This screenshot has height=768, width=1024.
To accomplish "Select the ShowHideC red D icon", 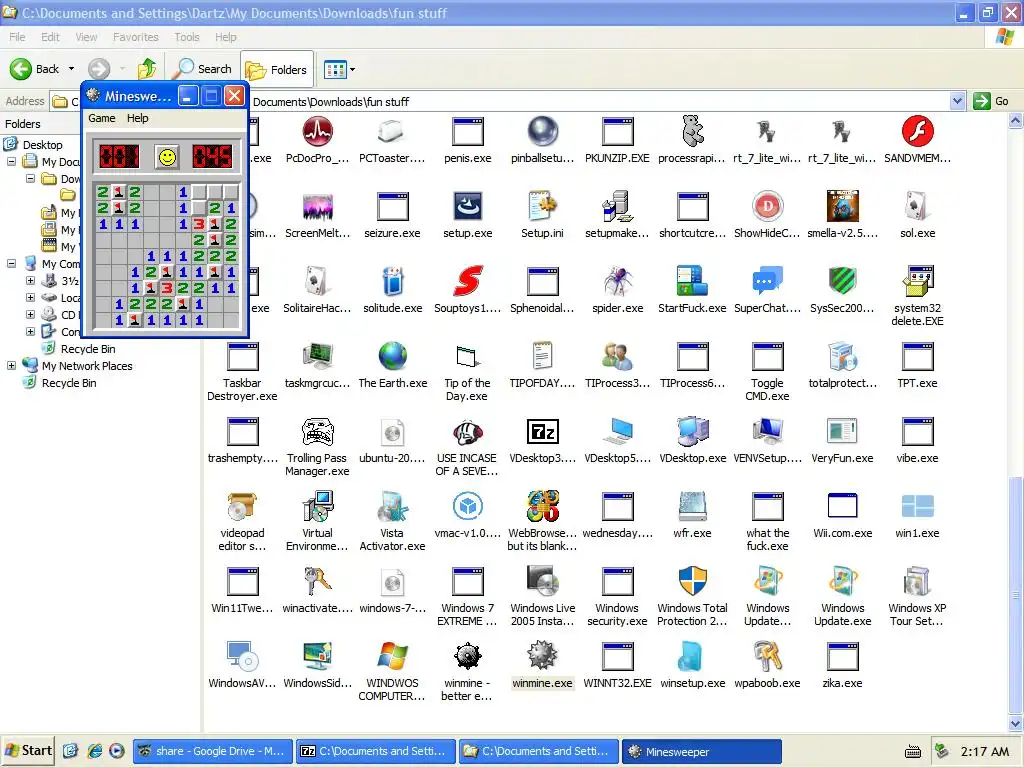I will pos(767,206).
